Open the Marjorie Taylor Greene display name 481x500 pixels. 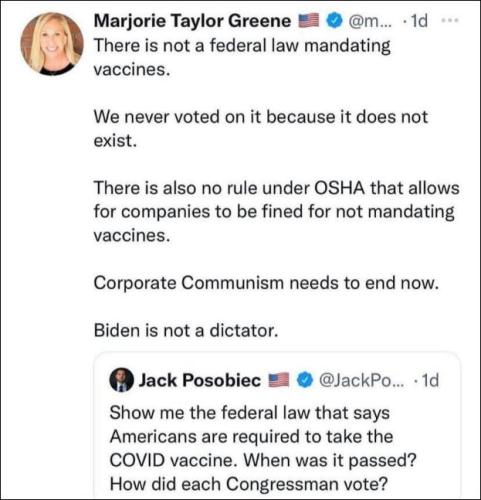tap(192, 21)
